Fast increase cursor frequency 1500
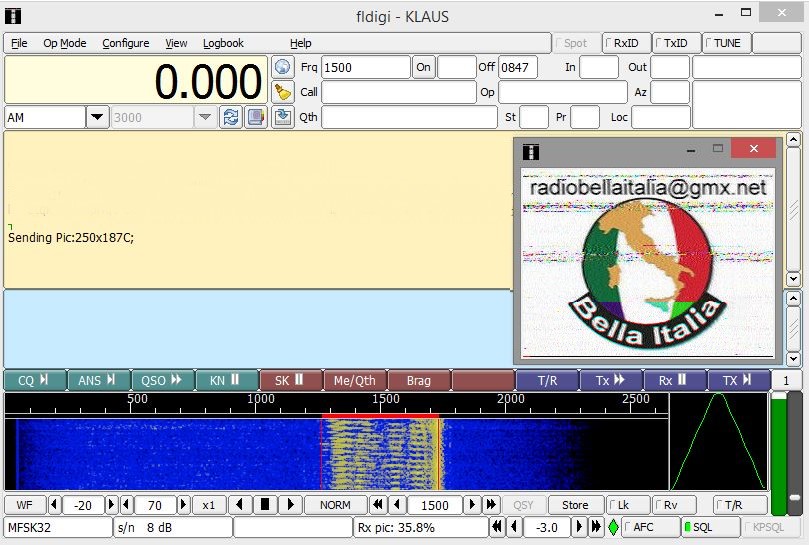This screenshot has width=809, height=545. pos(491,505)
